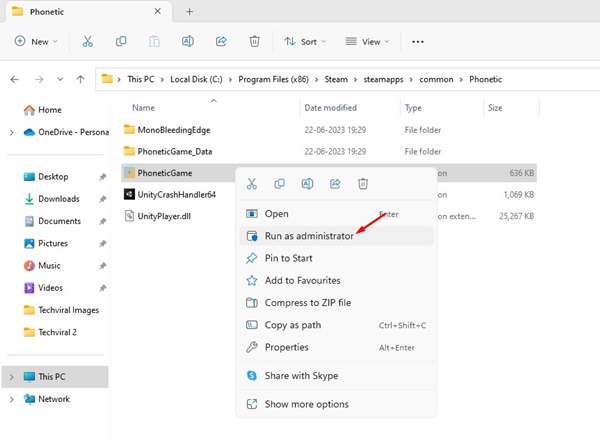Click the Cut icon in the top toolbar

tap(88, 41)
